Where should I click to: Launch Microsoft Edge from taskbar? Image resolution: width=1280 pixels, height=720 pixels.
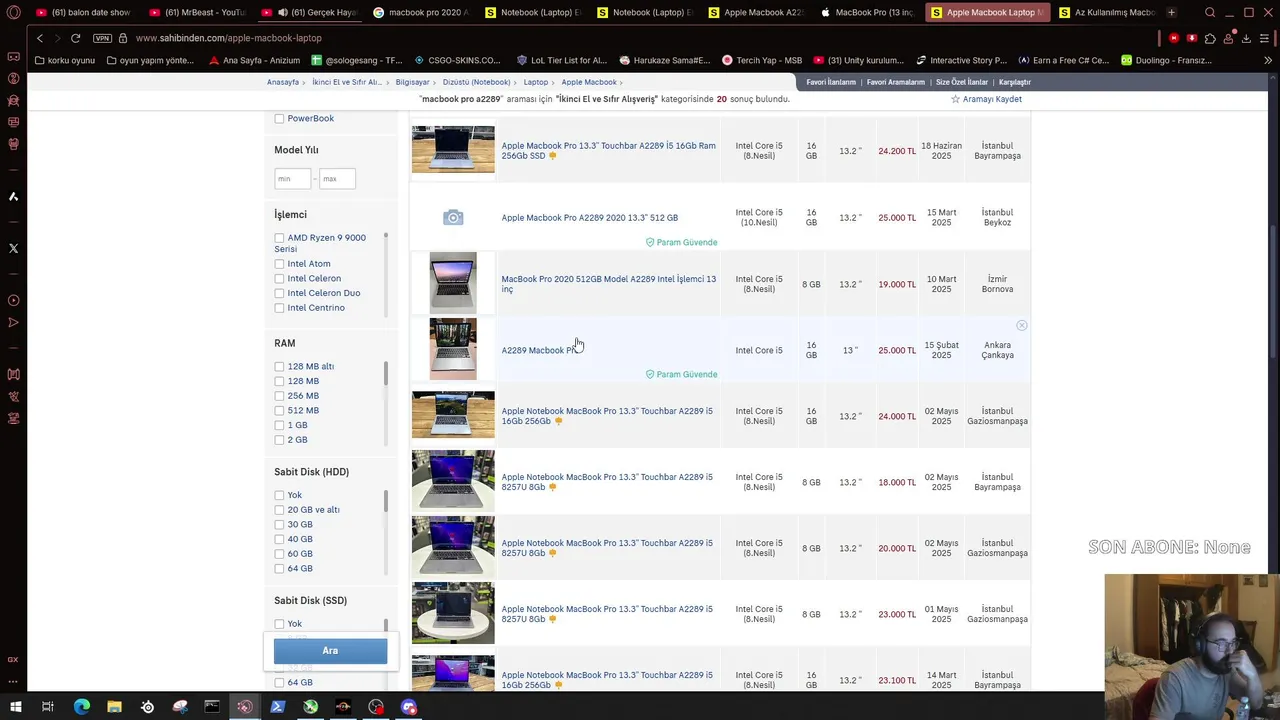82,707
